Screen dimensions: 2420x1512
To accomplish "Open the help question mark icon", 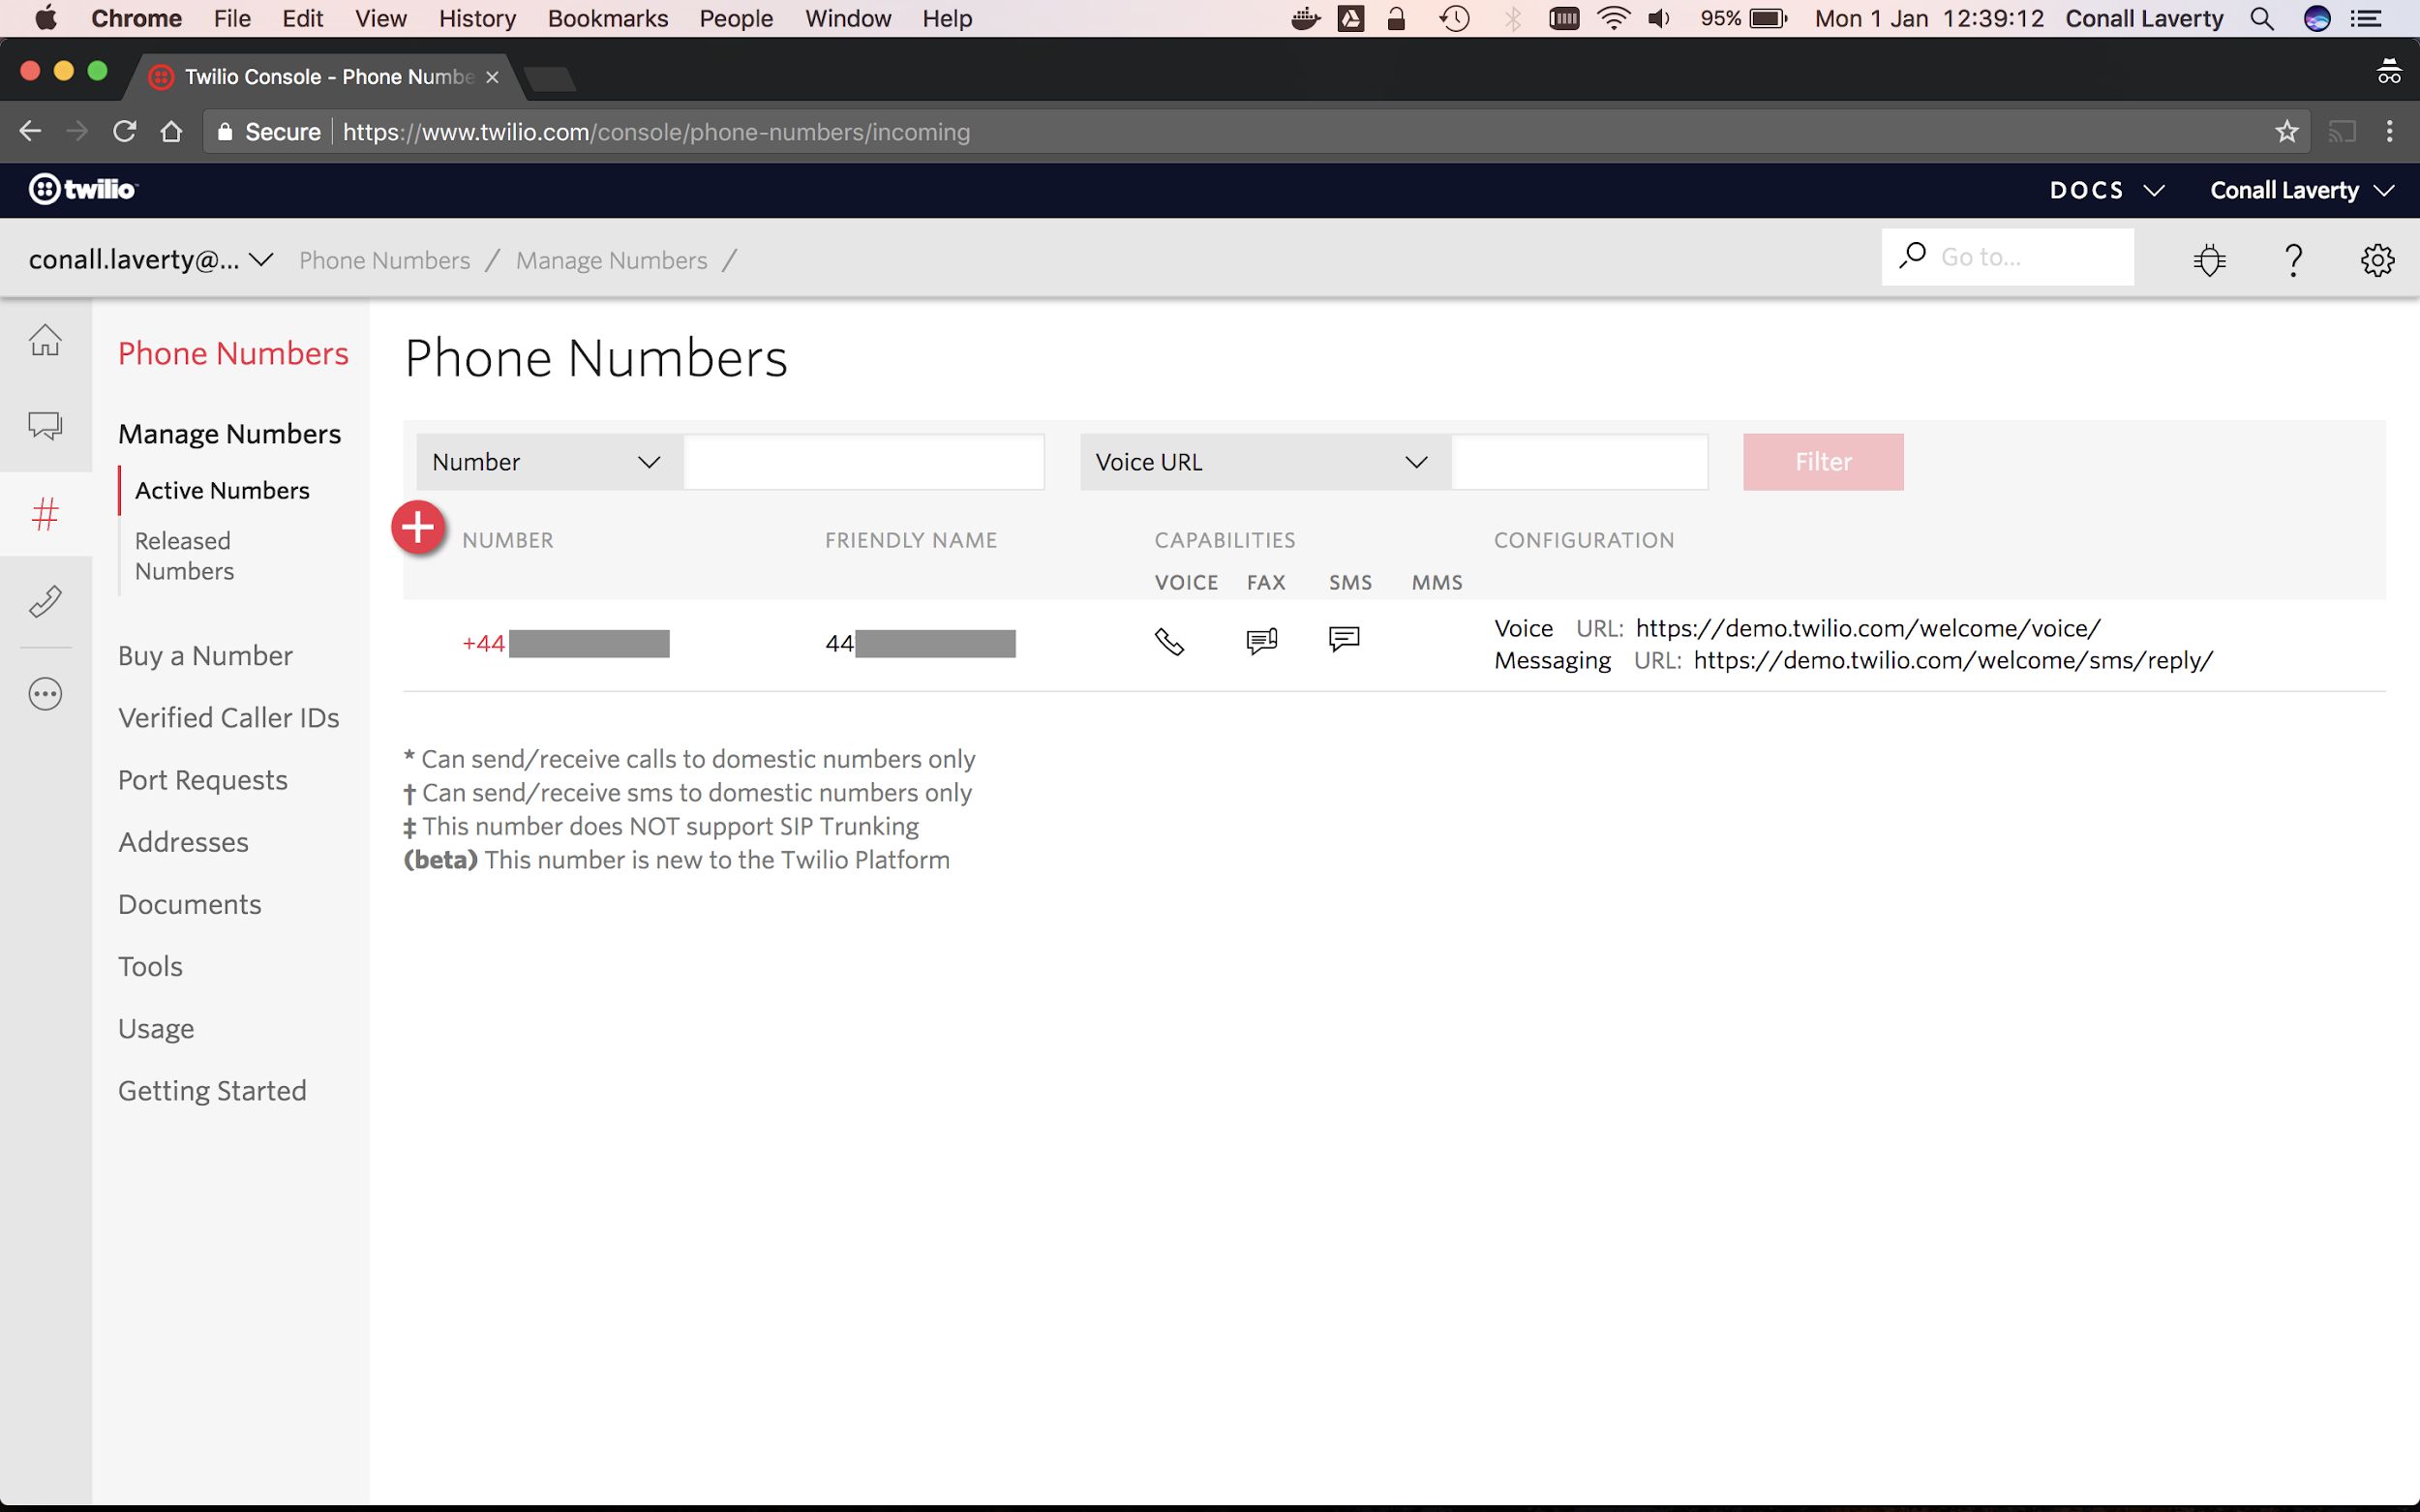I will (x=2294, y=260).
